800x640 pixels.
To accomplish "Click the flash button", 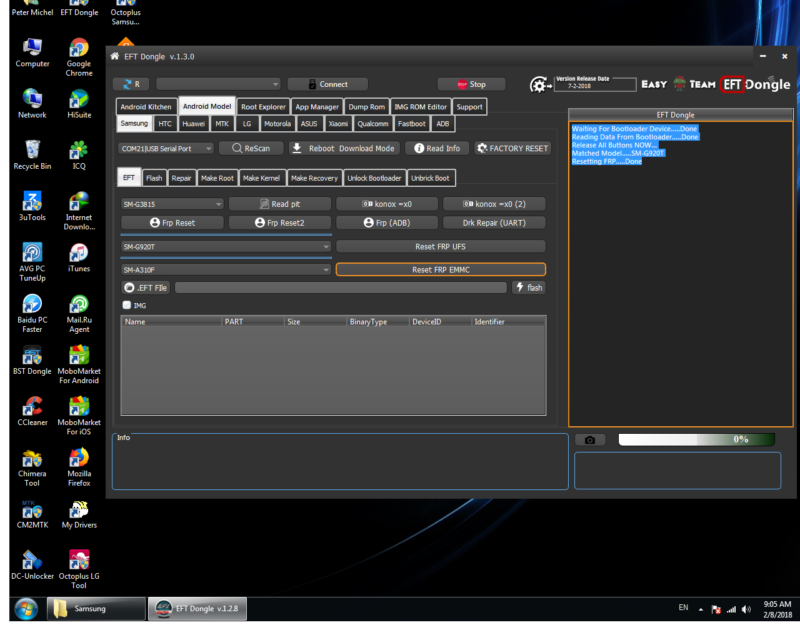I will (529, 288).
